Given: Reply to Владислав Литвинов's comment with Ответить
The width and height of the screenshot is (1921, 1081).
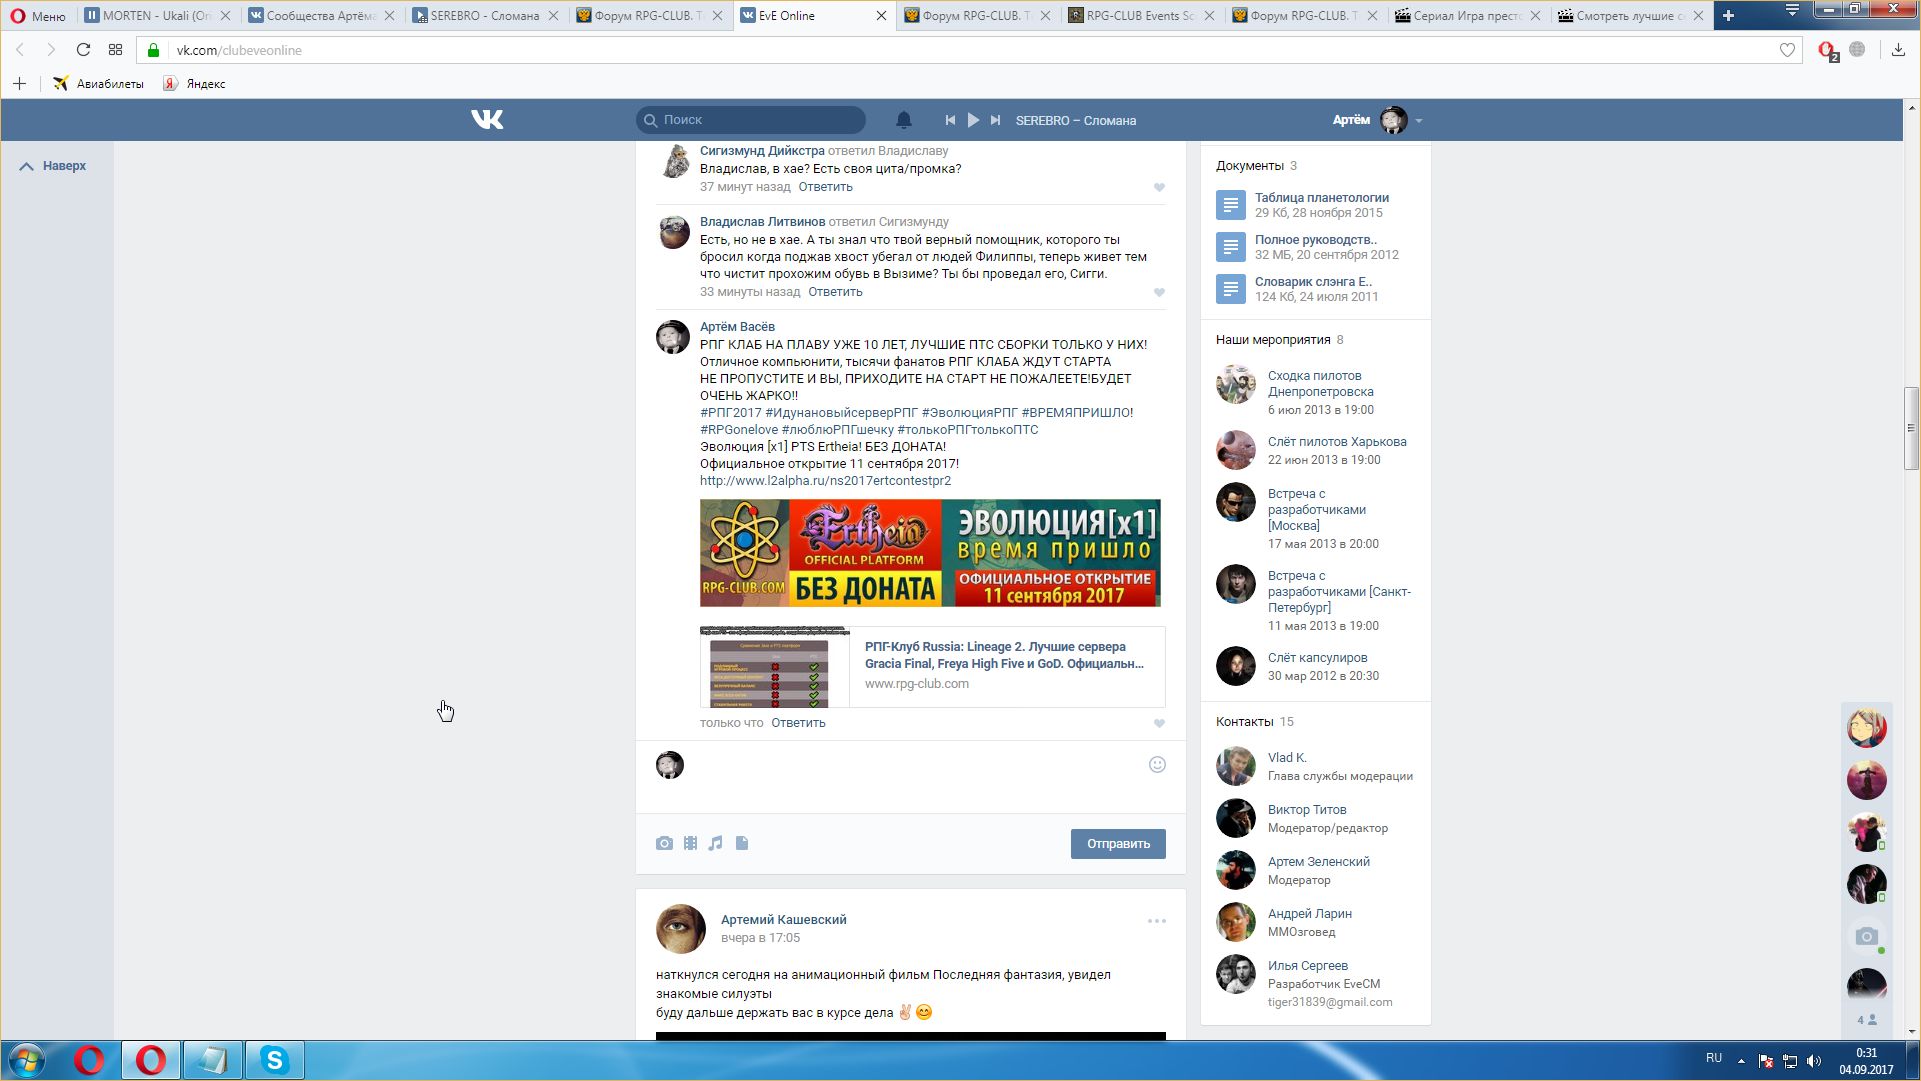Looking at the screenshot, I should coord(835,292).
